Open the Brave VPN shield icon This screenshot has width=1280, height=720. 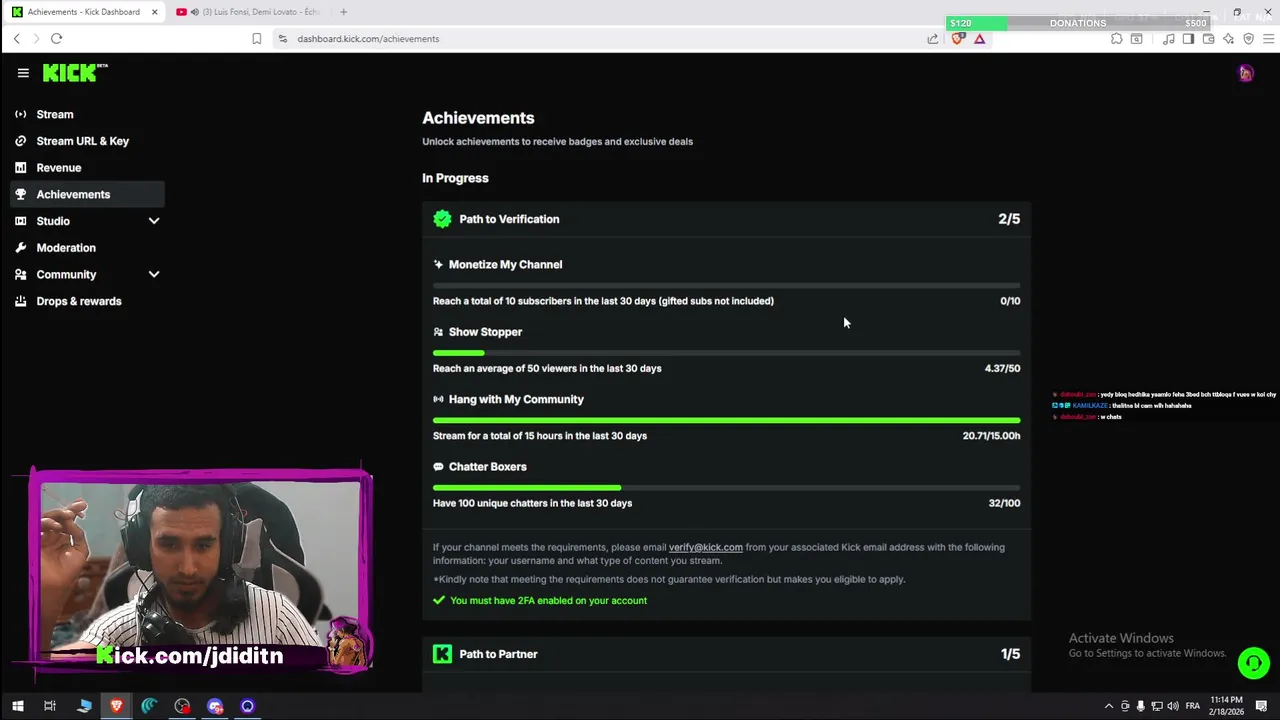1248,39
